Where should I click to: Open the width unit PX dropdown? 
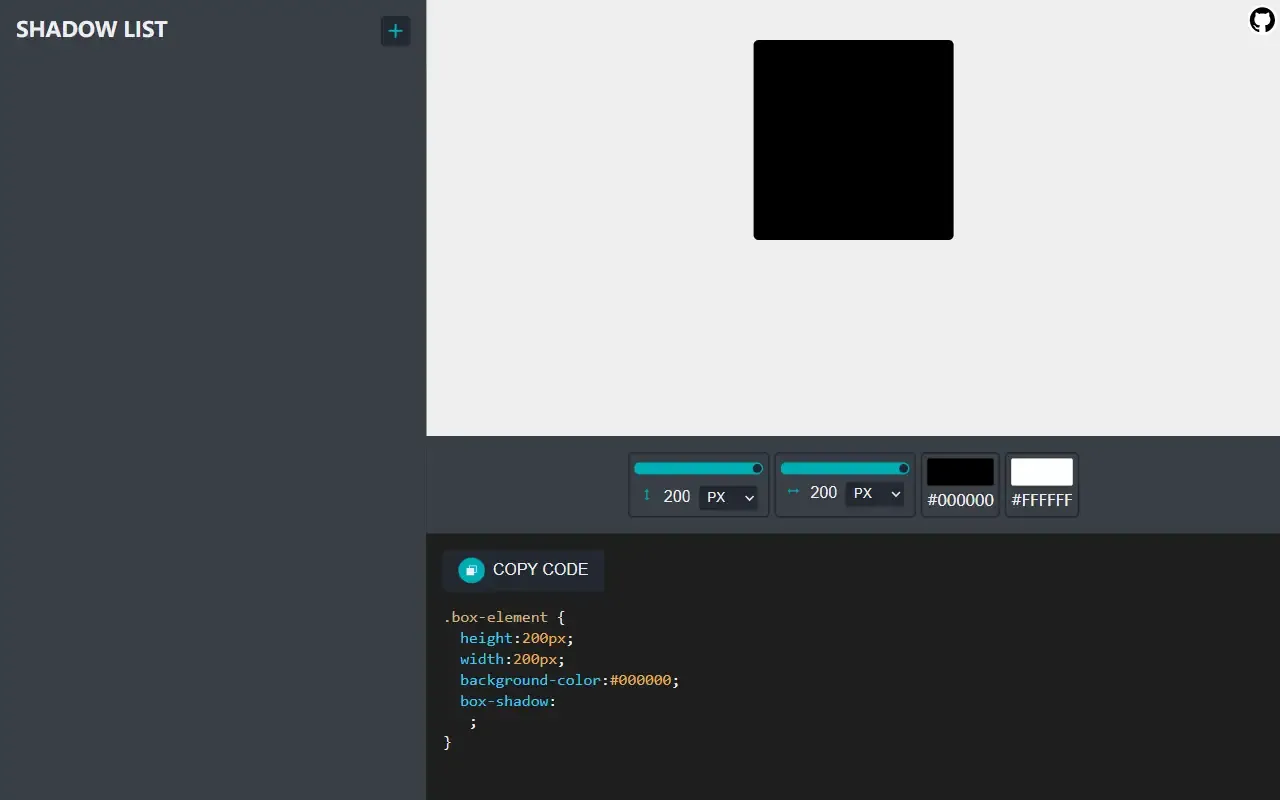(875, 493)
